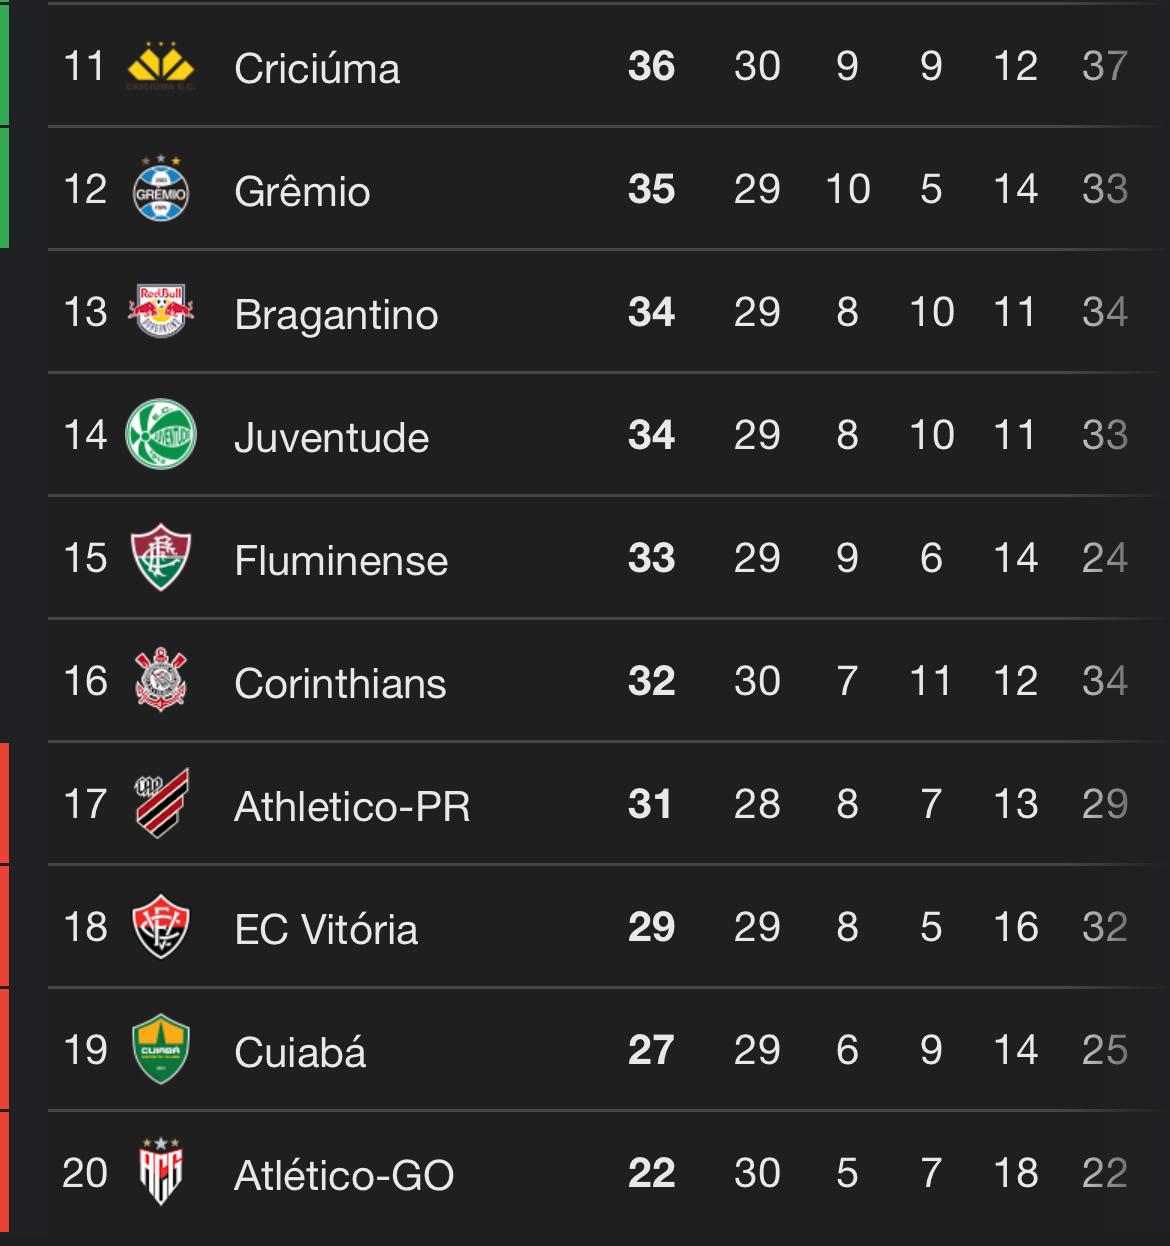1170x1246 pixels.
Task: Tap the Grêmio club crest
Action: click(x=160, y=189)
